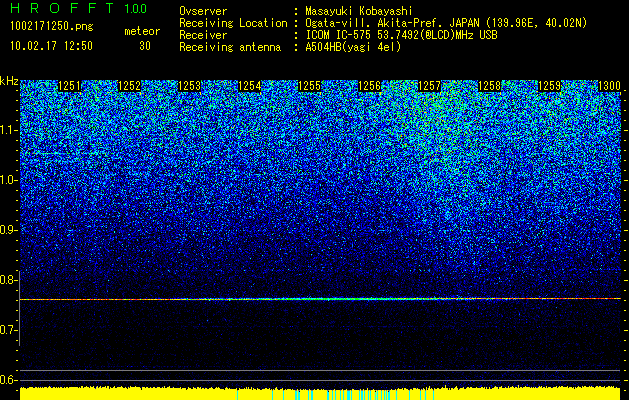Click the name Masayuki Kobayashi
Viewport: 629px width, 400px height.
[x=359, y=11]
